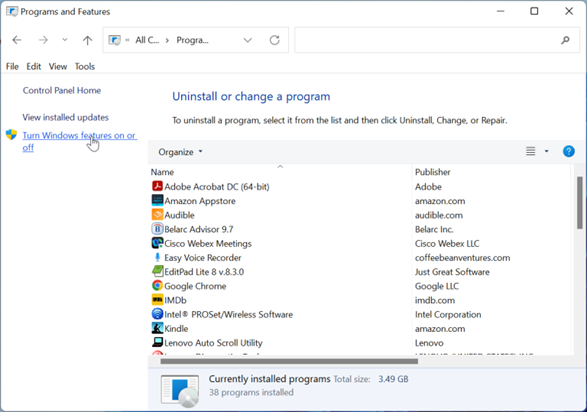
Task: Select the Intel PROSet/Wireless icon
Action: pos(157,314)
